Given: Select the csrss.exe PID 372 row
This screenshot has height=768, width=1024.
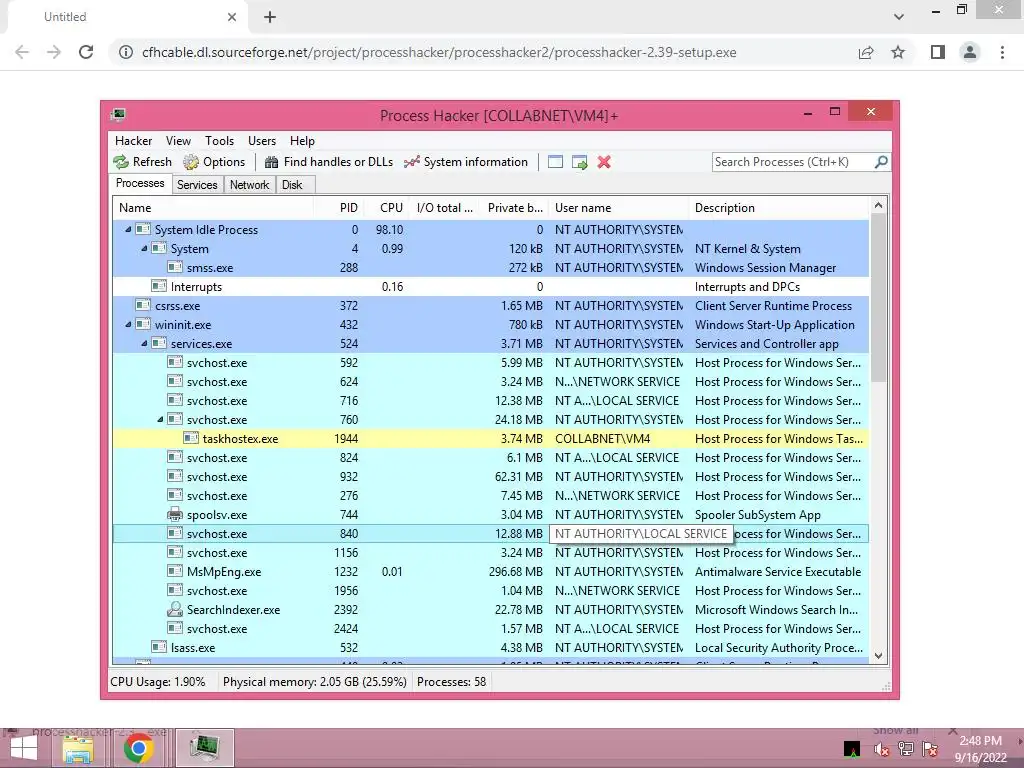Looking at the screenshot, I should pos(490,305).
